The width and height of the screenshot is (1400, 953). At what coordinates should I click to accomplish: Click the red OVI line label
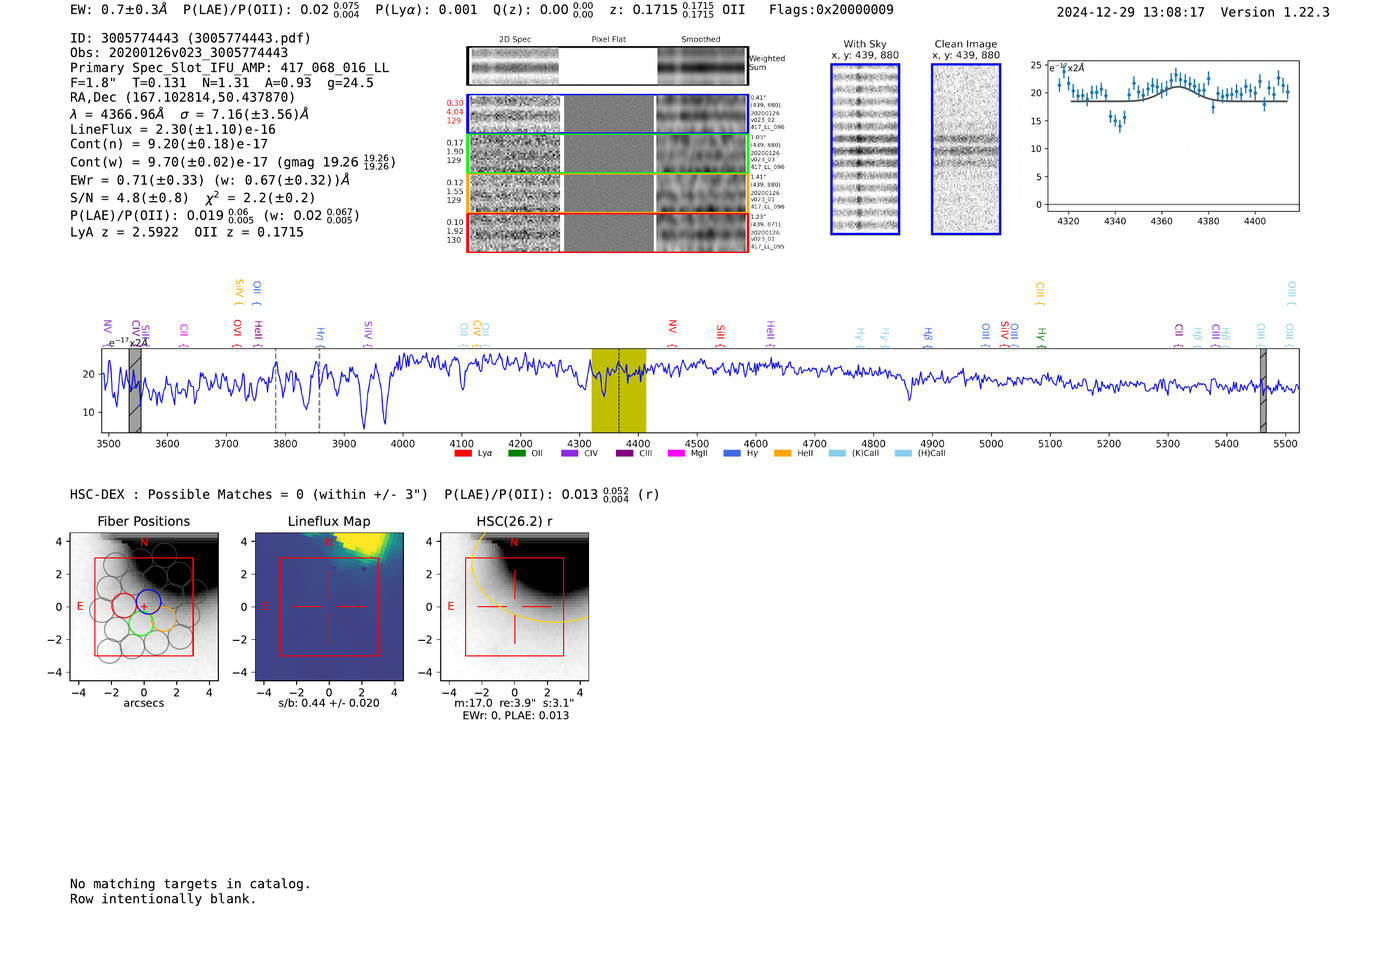[238, 331]
